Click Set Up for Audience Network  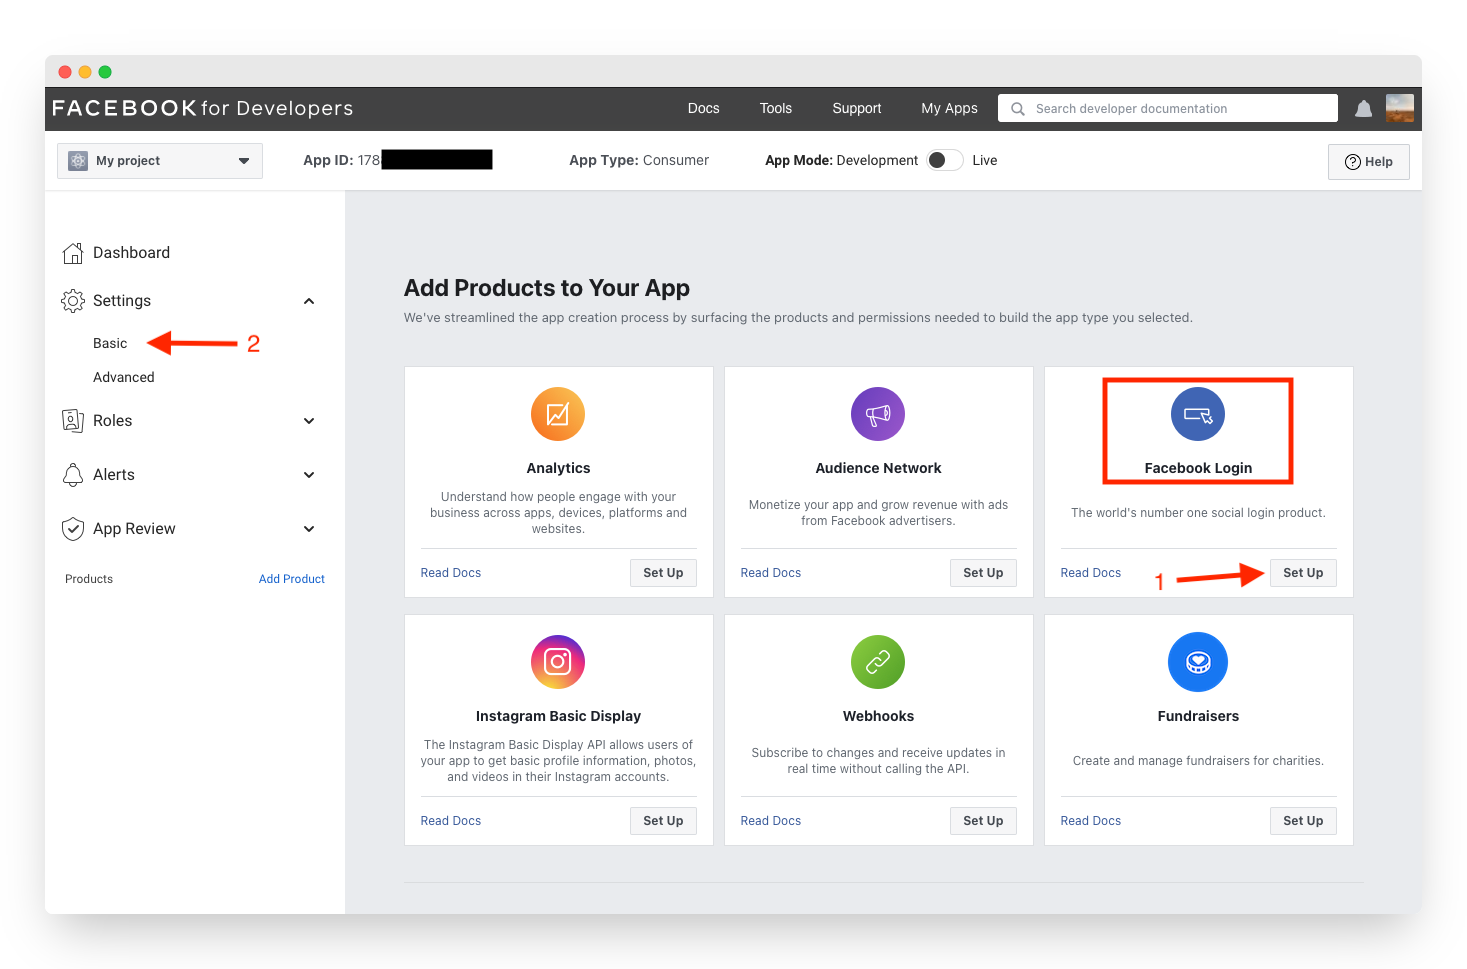(983, 573)
